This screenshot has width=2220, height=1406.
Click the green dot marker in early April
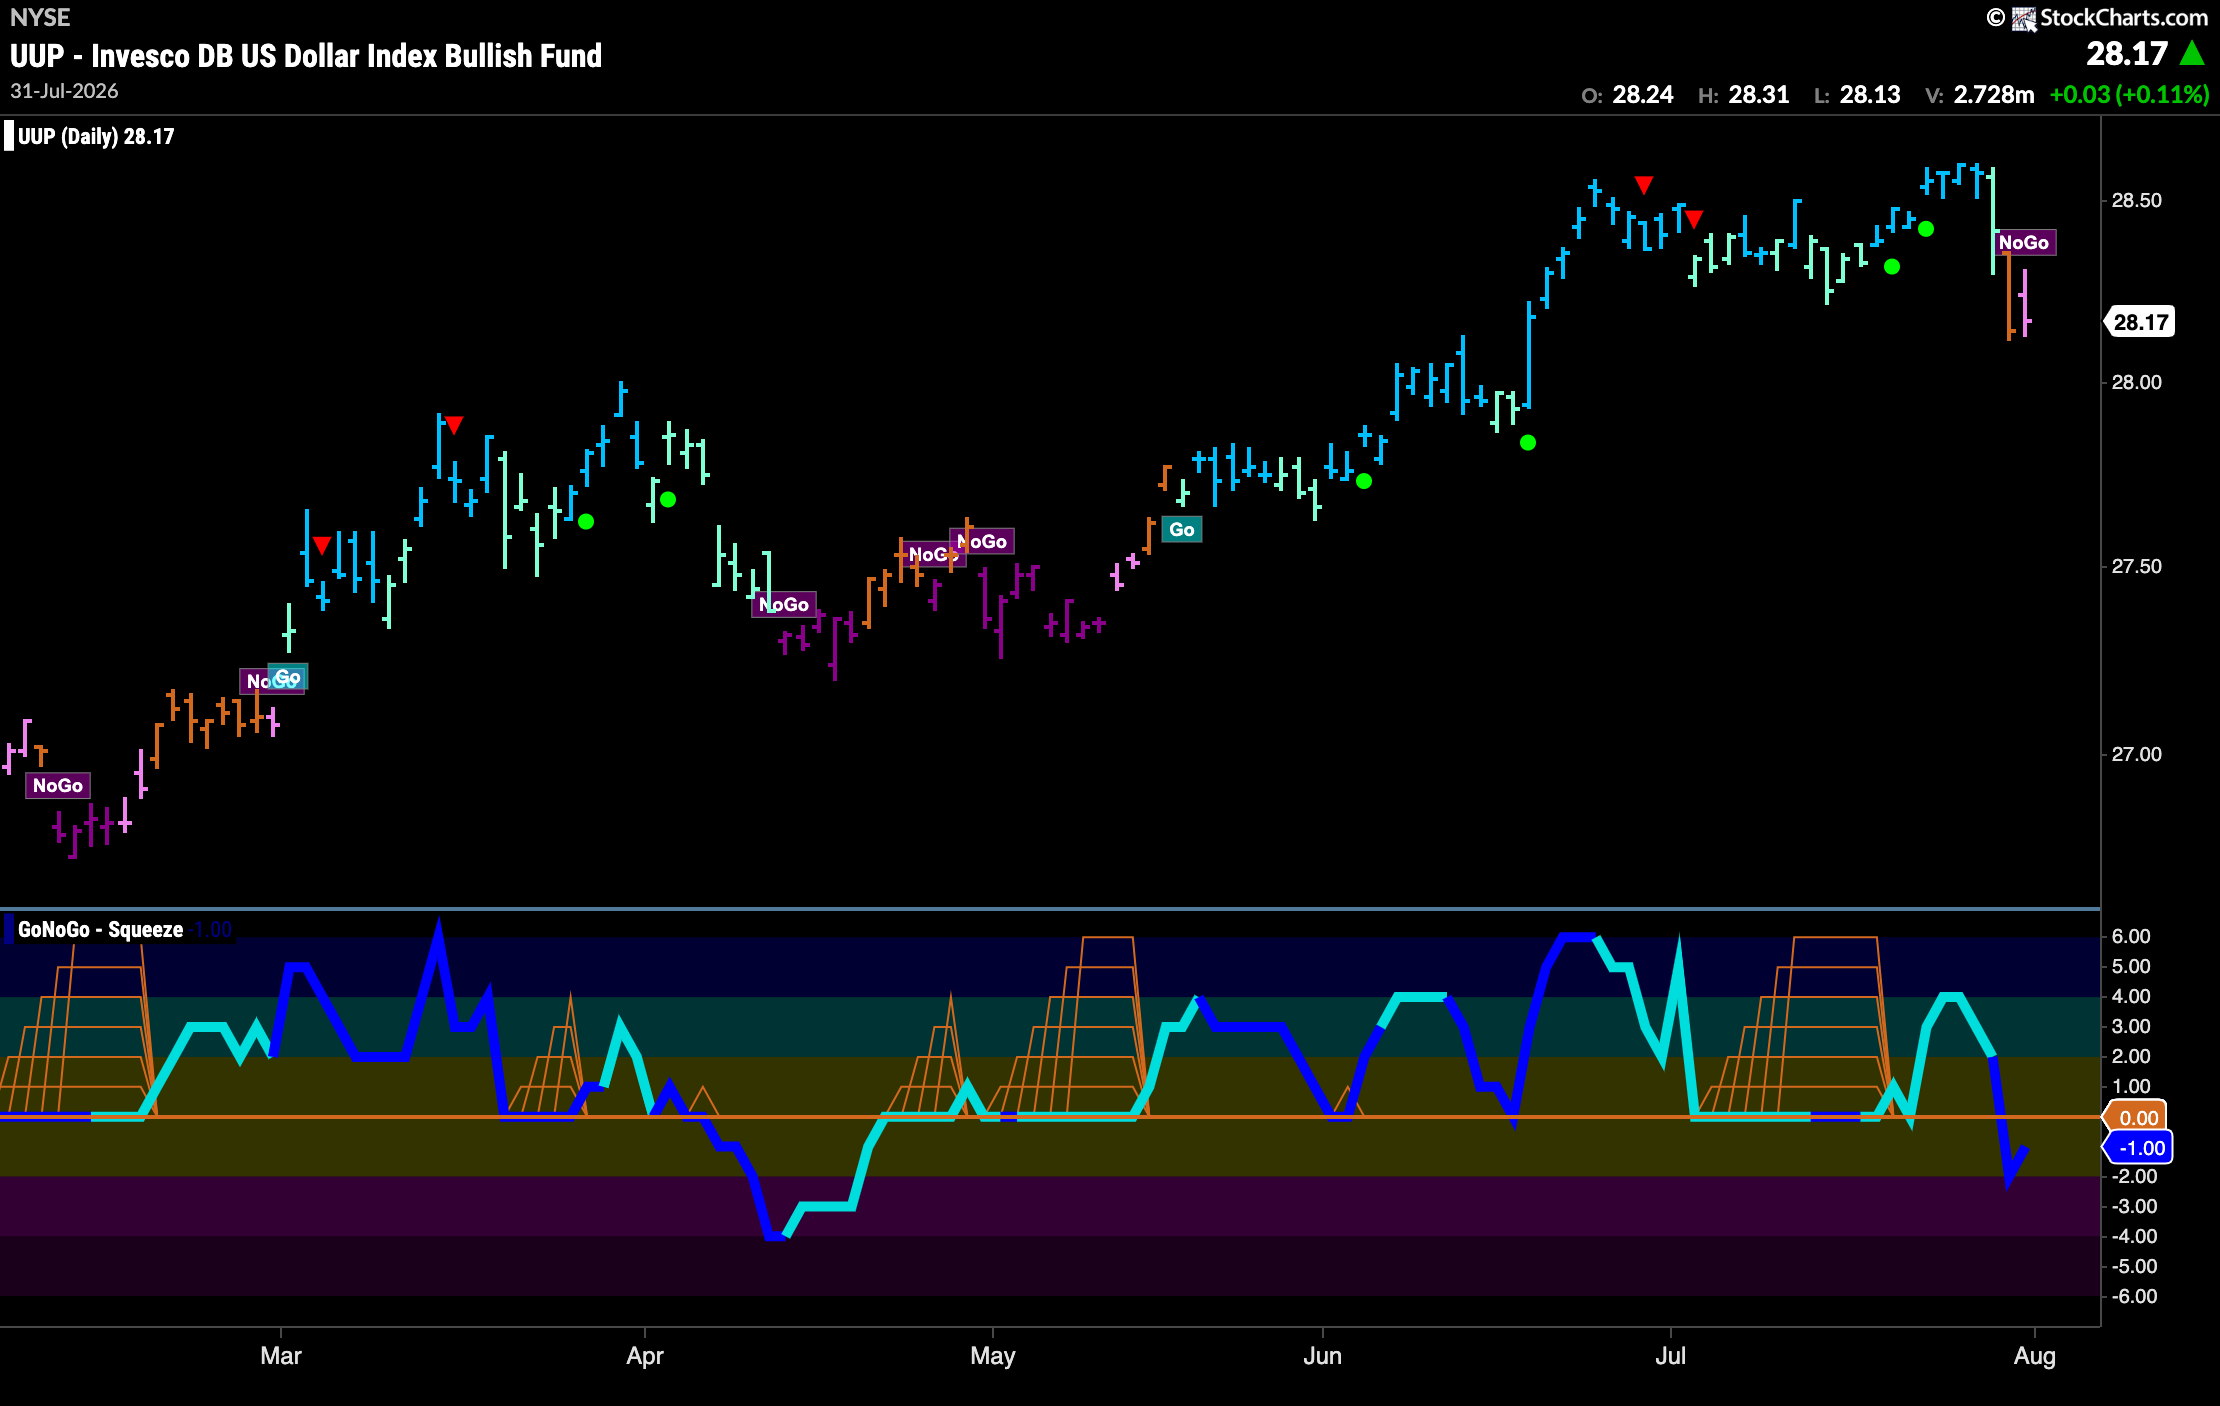(x=668, y=499)
